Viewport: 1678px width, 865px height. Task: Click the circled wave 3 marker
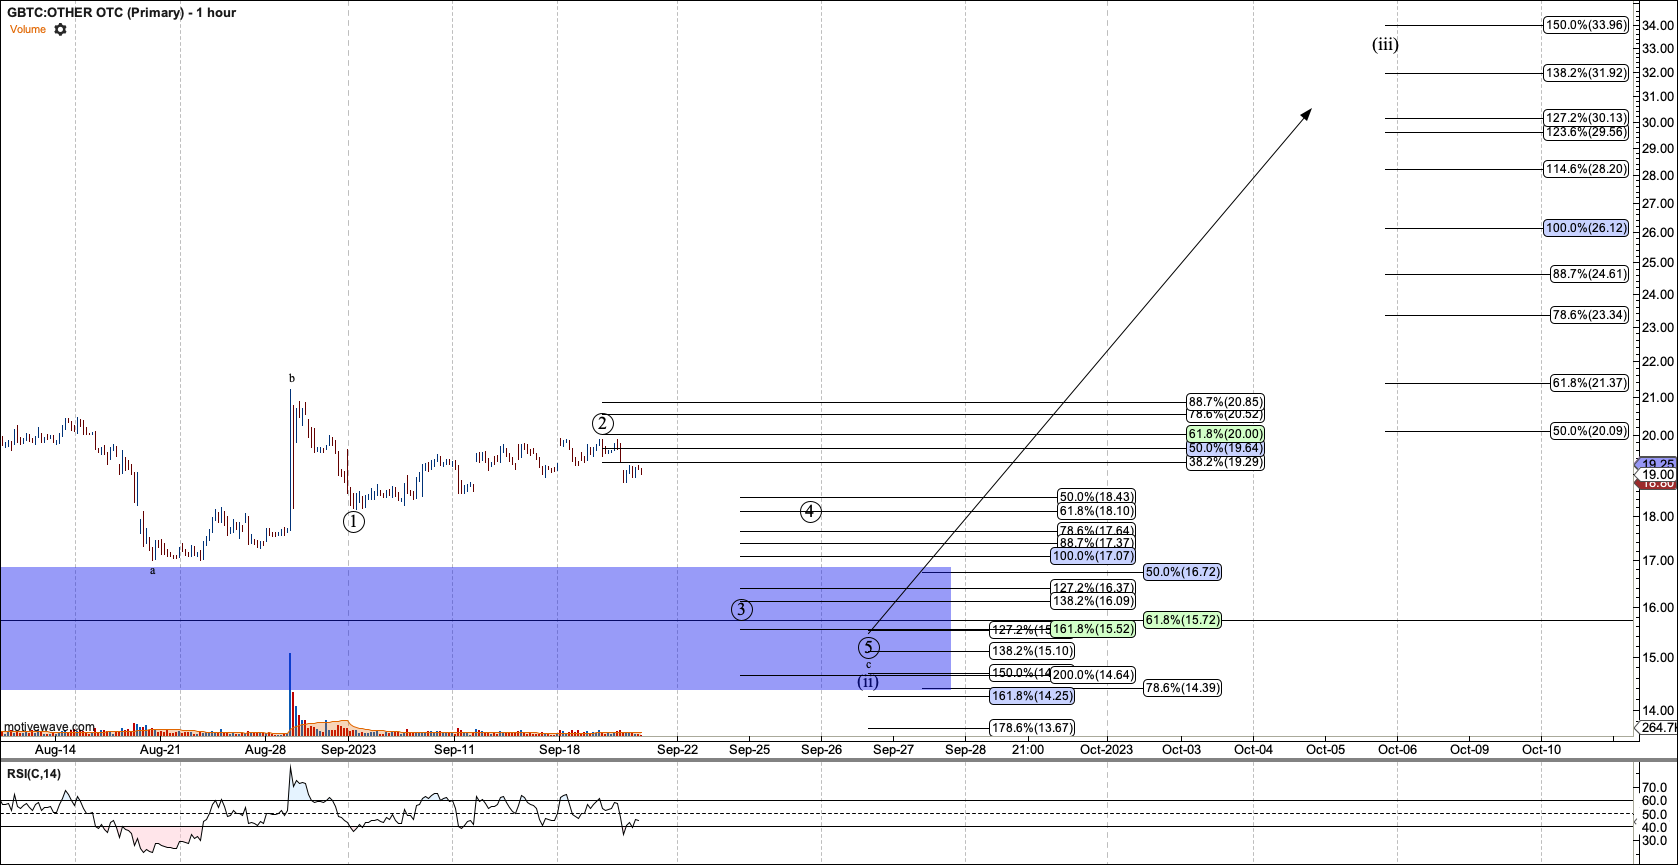pos(741,609)
